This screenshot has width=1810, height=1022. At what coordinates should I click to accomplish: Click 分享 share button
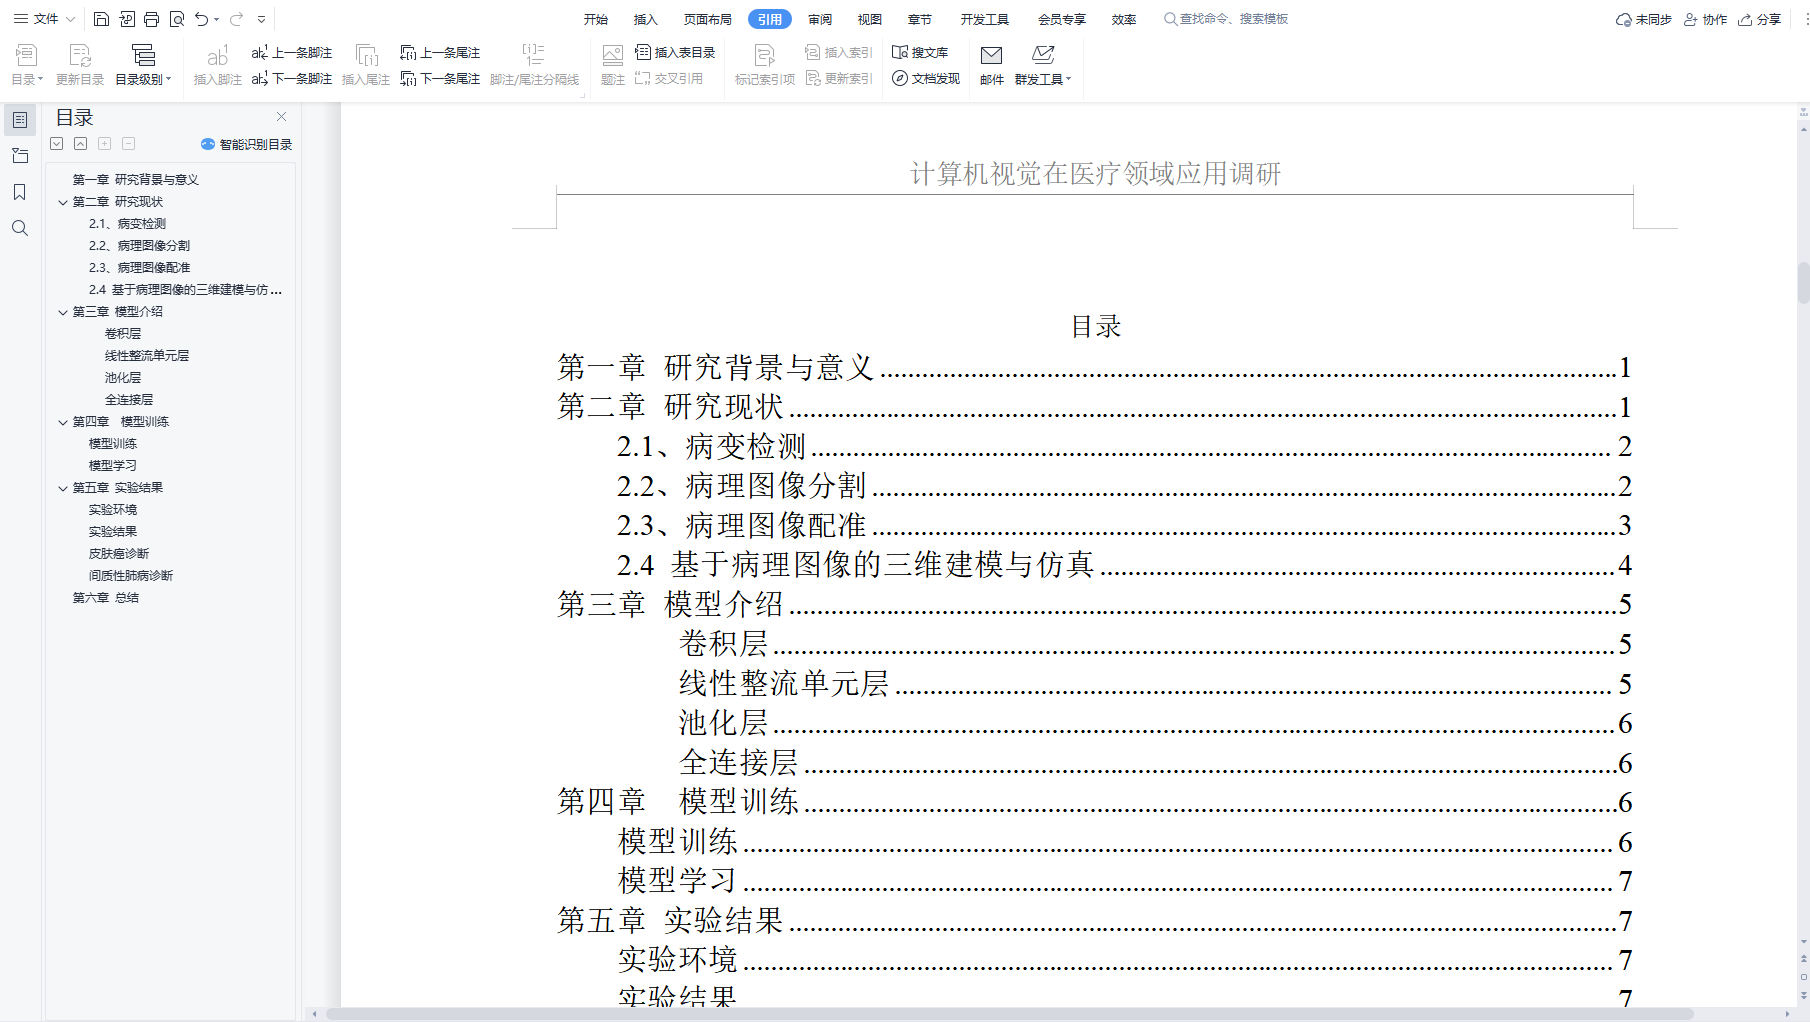[x=1760, y=19]
